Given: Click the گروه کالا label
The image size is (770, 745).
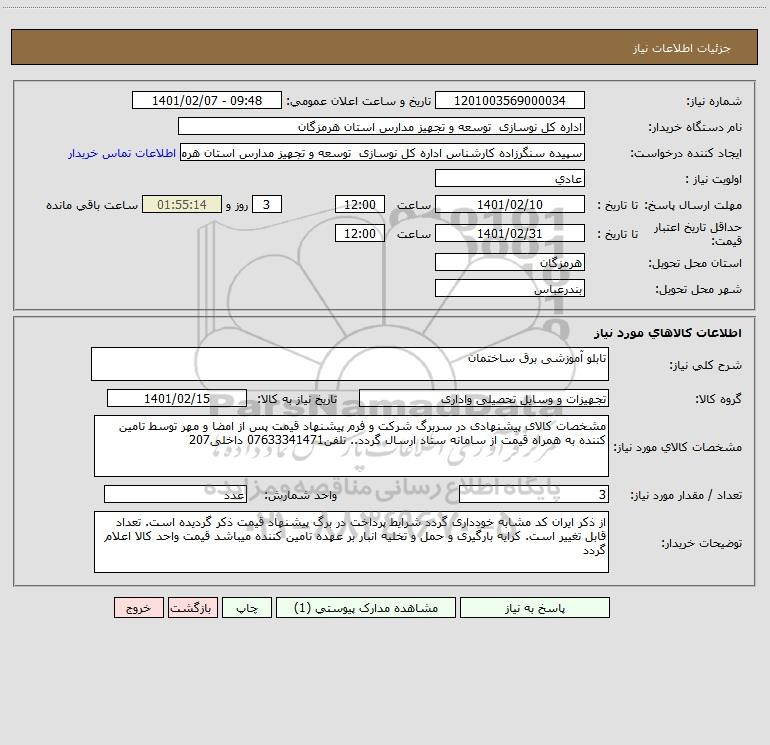Looking at the screenshot, I should [719, 400].
